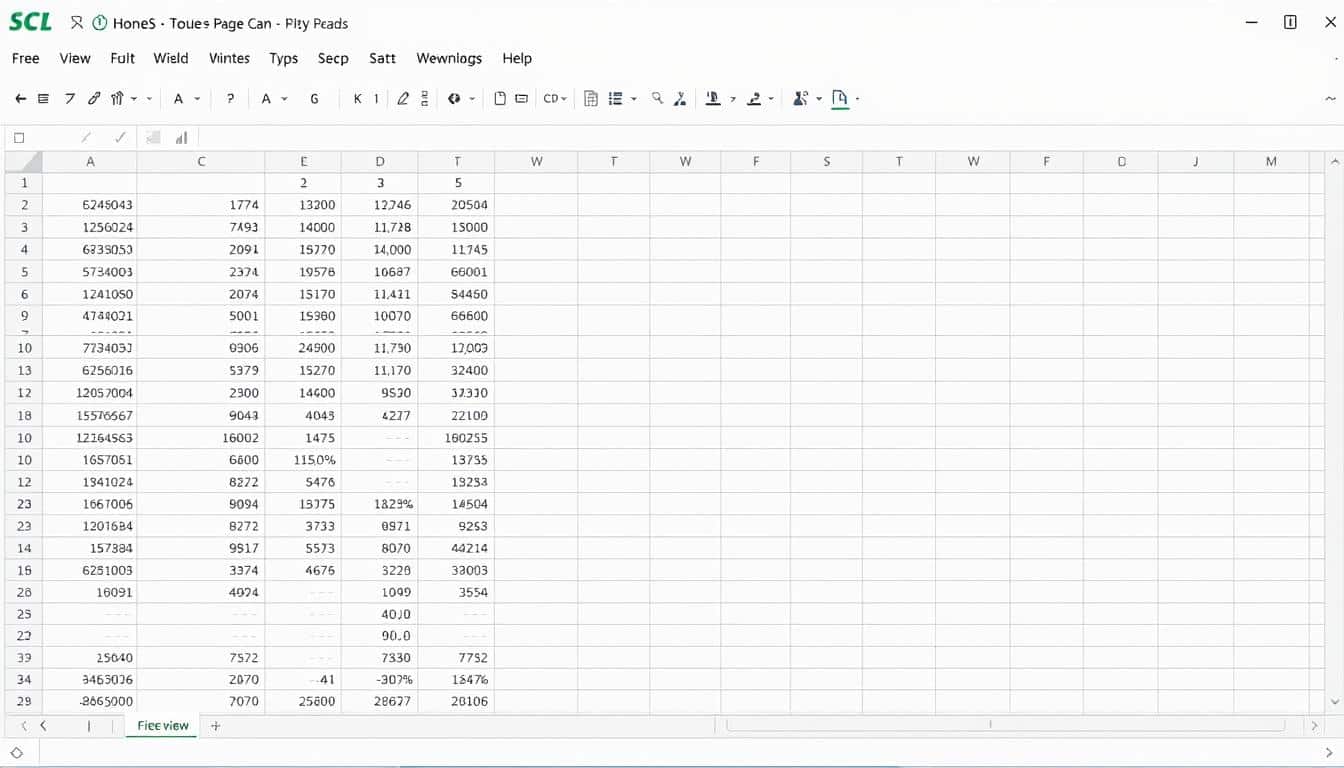Toggle the checkbox left of the formula bar
The height and width of the screenshot is (768, 1344).
(19, 138)
